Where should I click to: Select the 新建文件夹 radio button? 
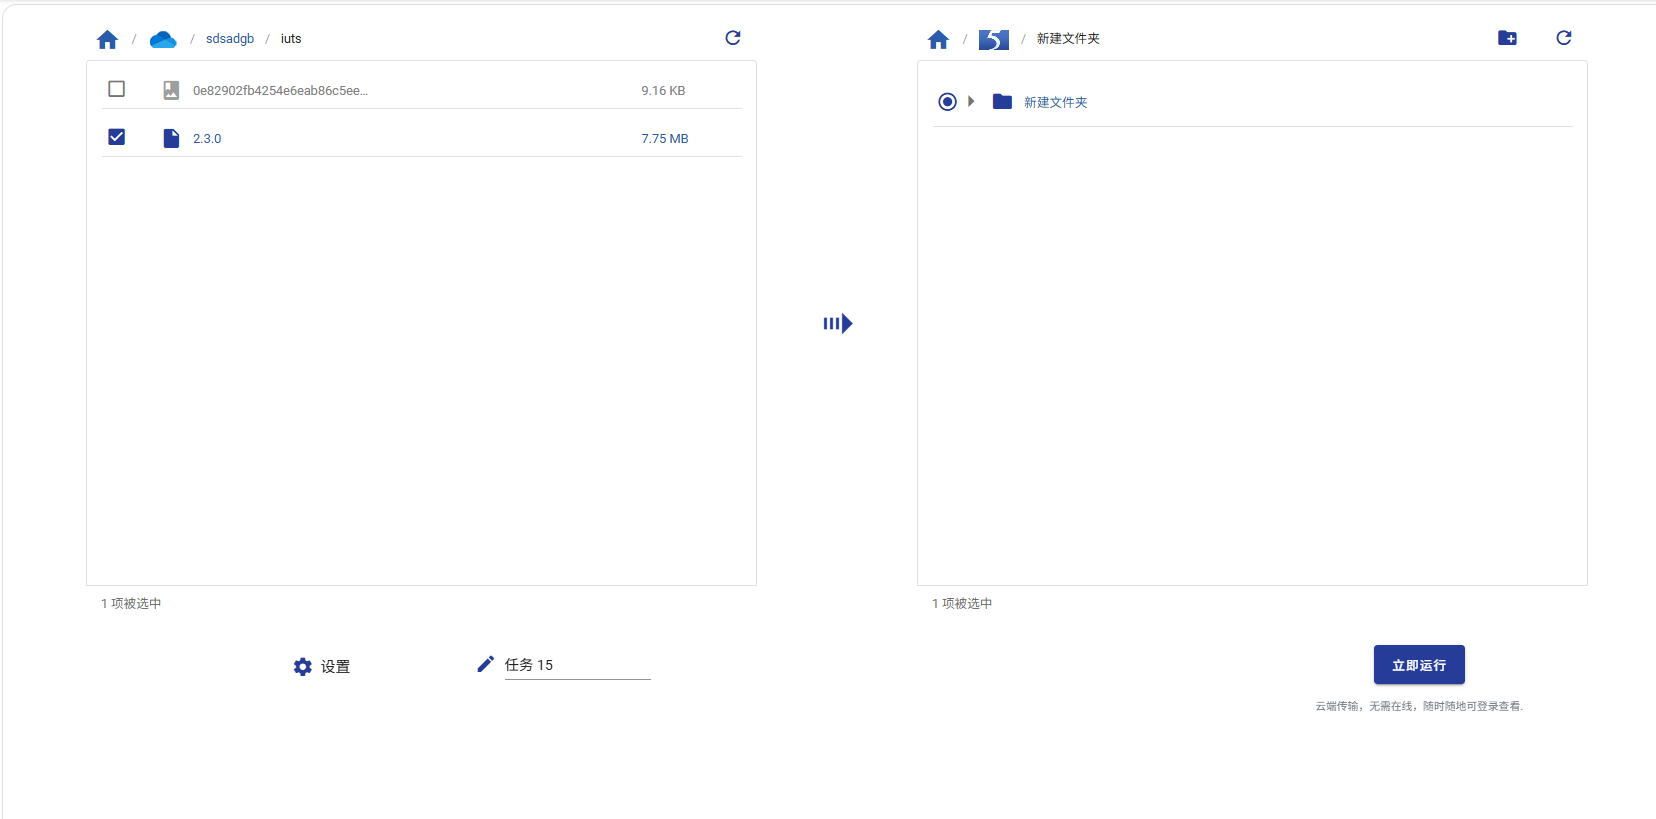(x=947, y=102)
